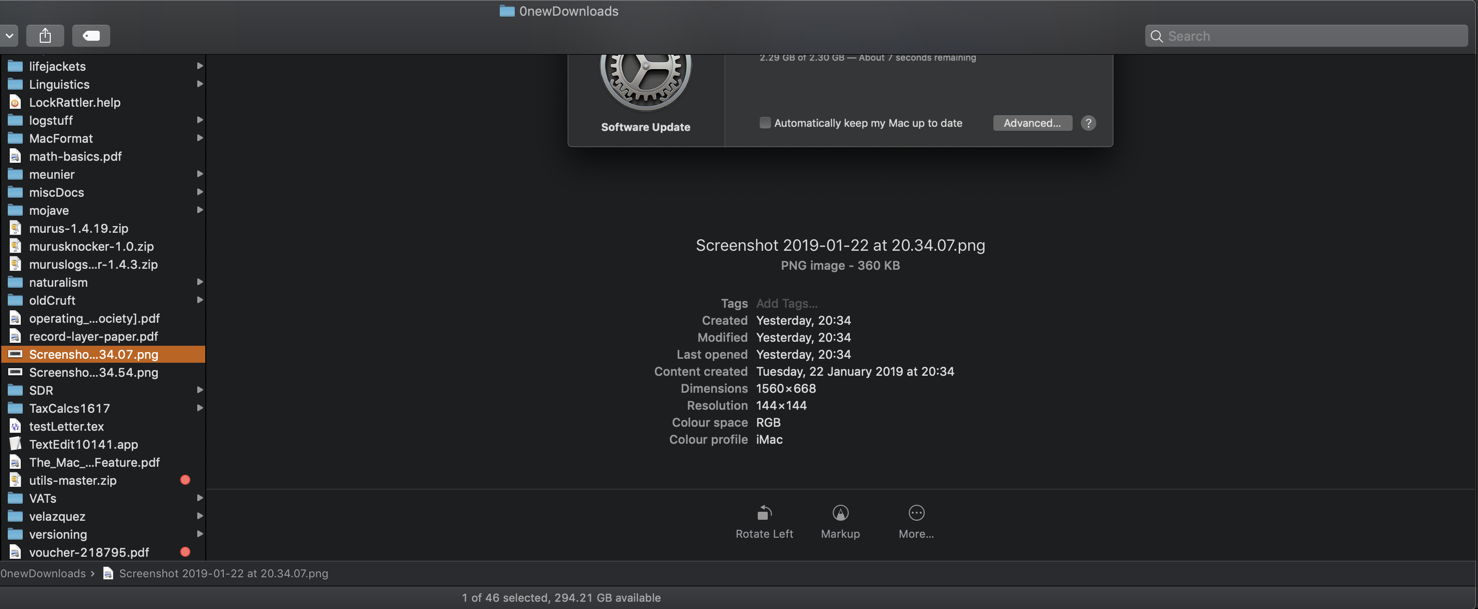Image resolution: width=1478 pixels, height=609 pixels.
Task: Click the Edit Tags toolbar icon
Action: [x=91, y=36]
